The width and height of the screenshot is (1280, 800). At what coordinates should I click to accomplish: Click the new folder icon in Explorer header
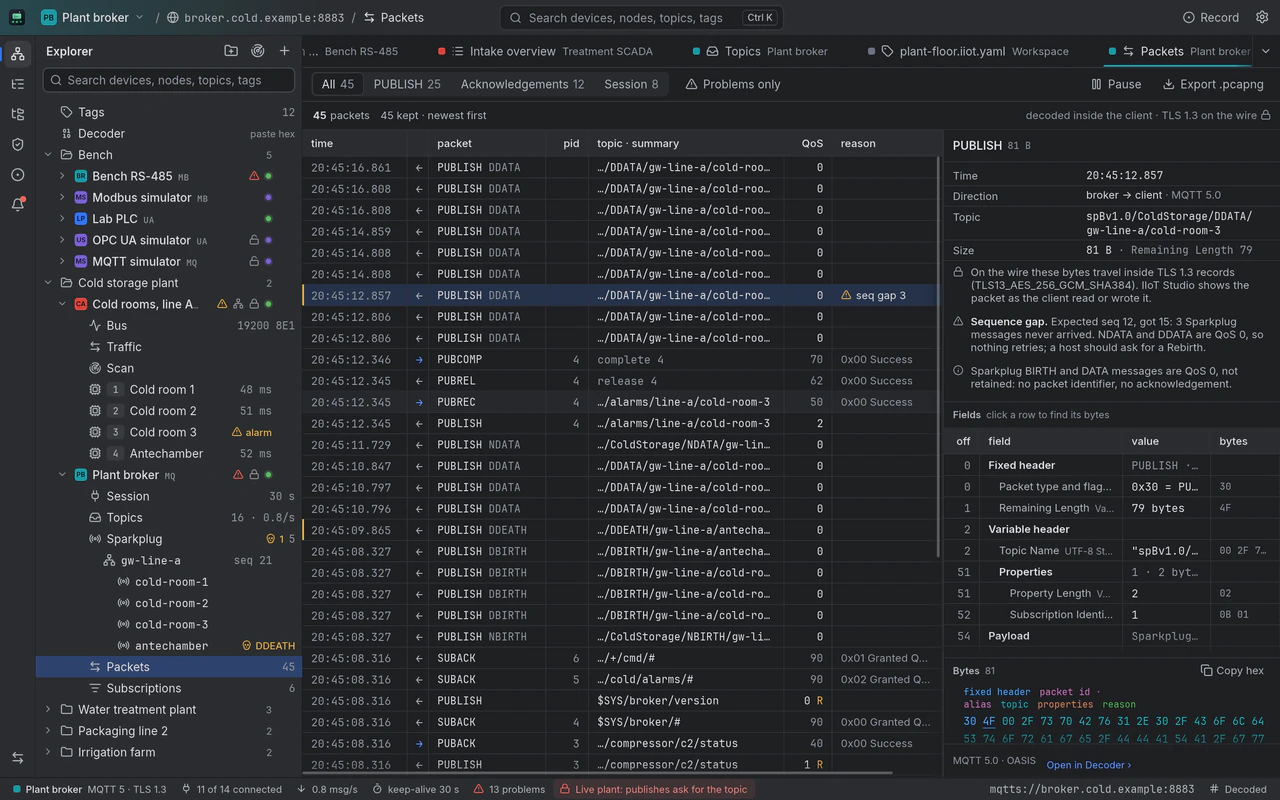point(231,51)
